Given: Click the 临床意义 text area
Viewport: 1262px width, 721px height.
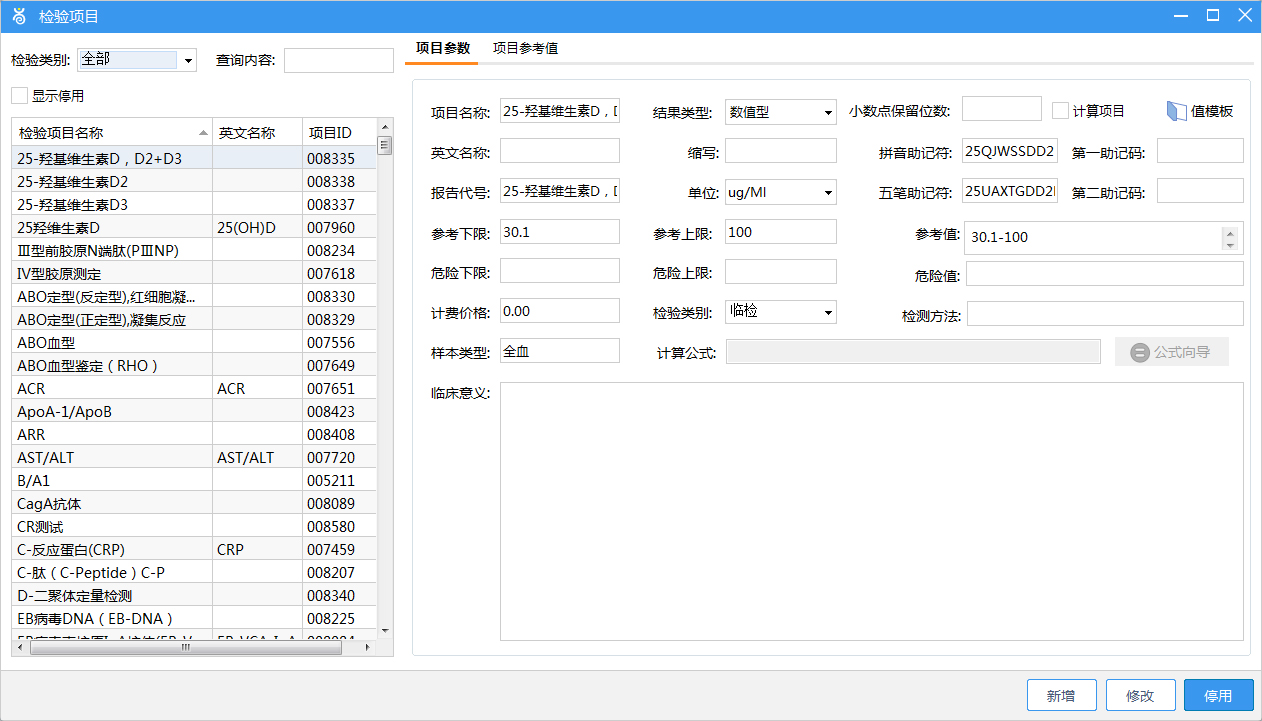Looking at the screenshot, I should pyautogui.click(x=871, y=511).
